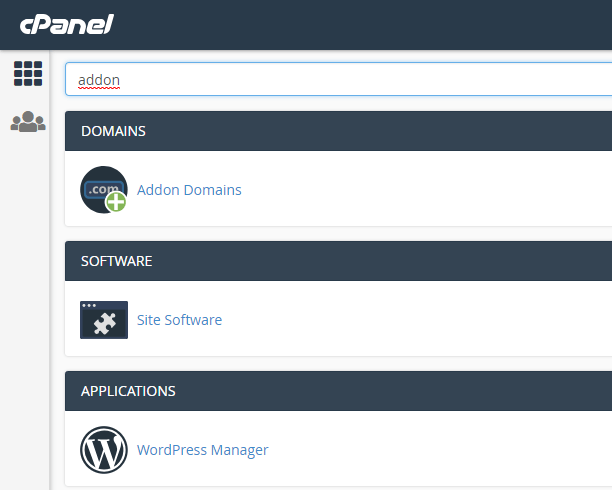Click the green plus badge on Addon Domains
Image resolution: width=612 pixels, height=490 pixels.
click(116, 202)
